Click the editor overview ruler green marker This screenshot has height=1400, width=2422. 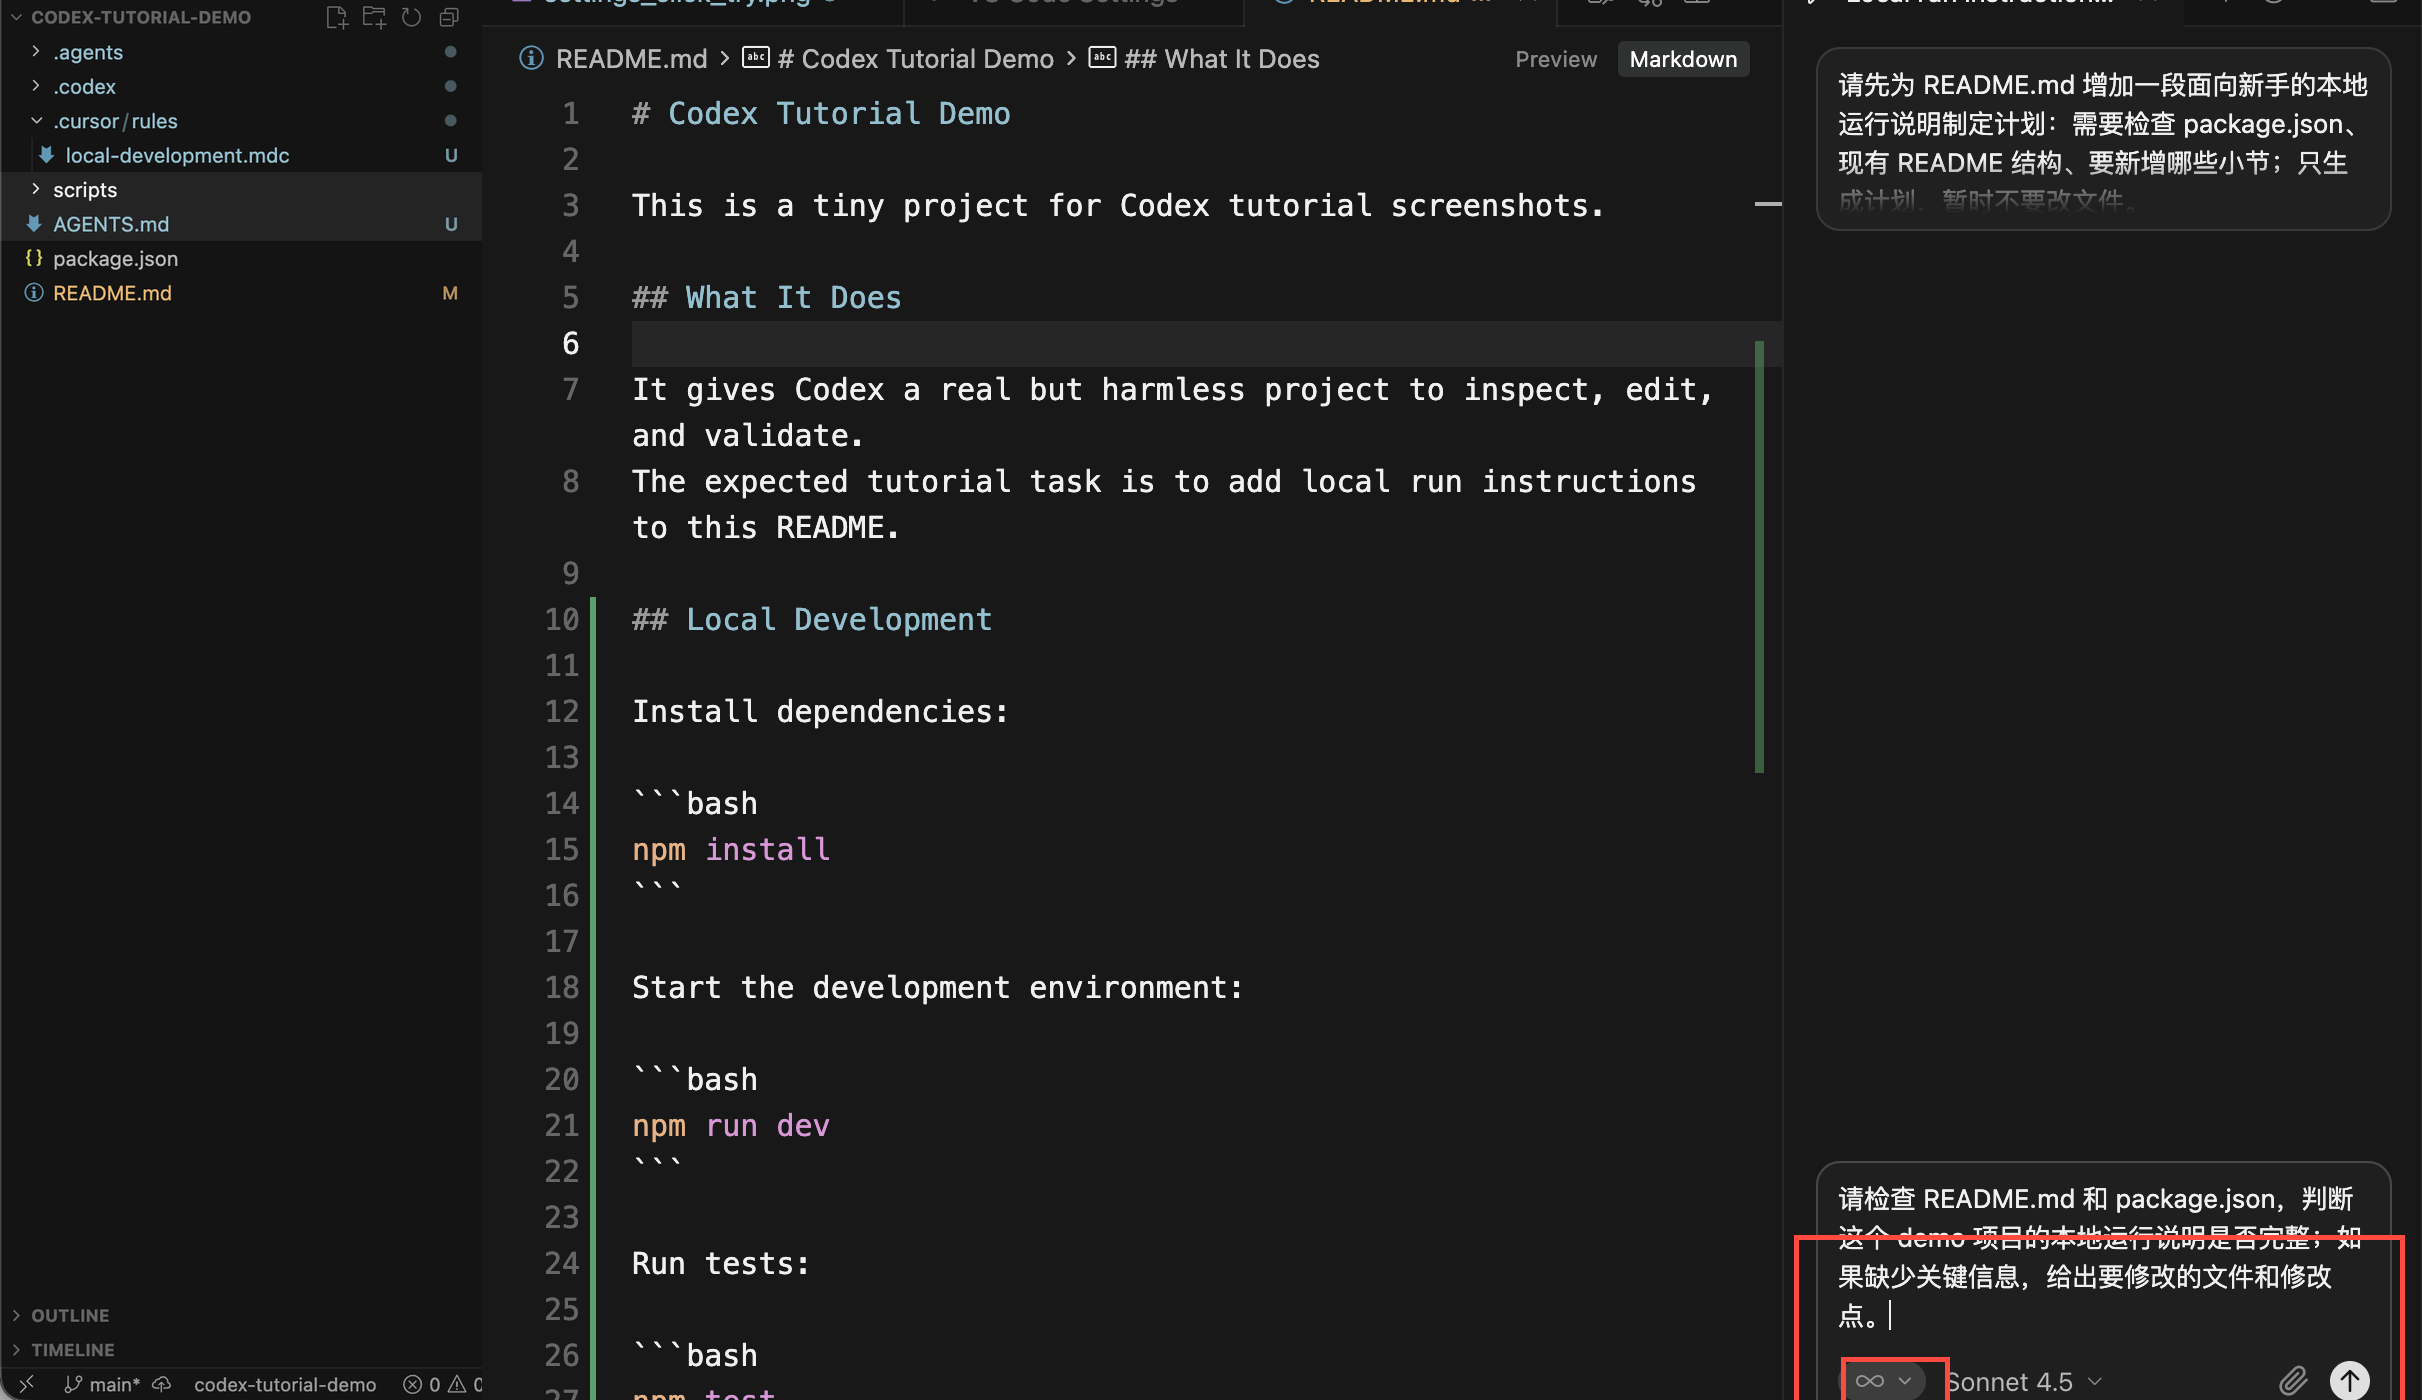pyautogui.click(x=1759, y=557)
